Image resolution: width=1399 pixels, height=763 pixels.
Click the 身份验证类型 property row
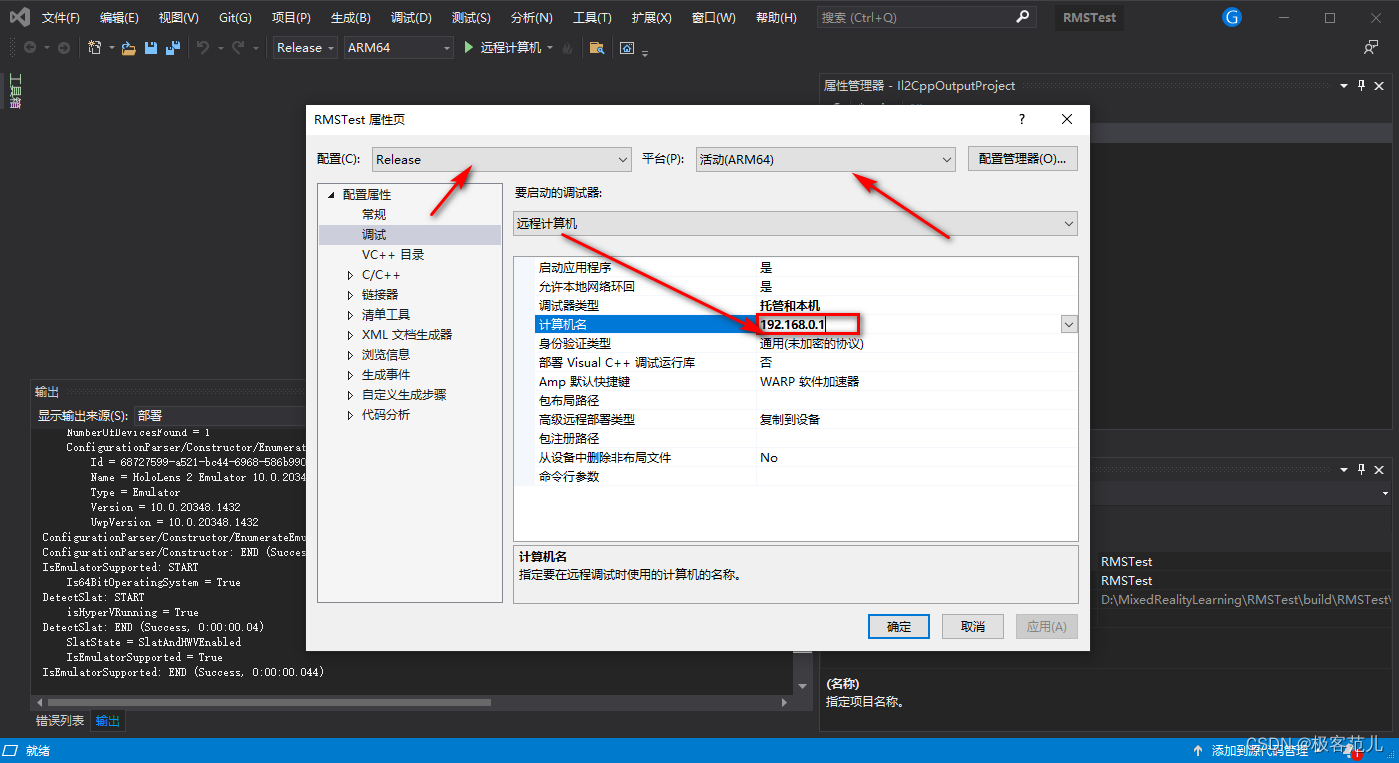[x=795, y=343]
